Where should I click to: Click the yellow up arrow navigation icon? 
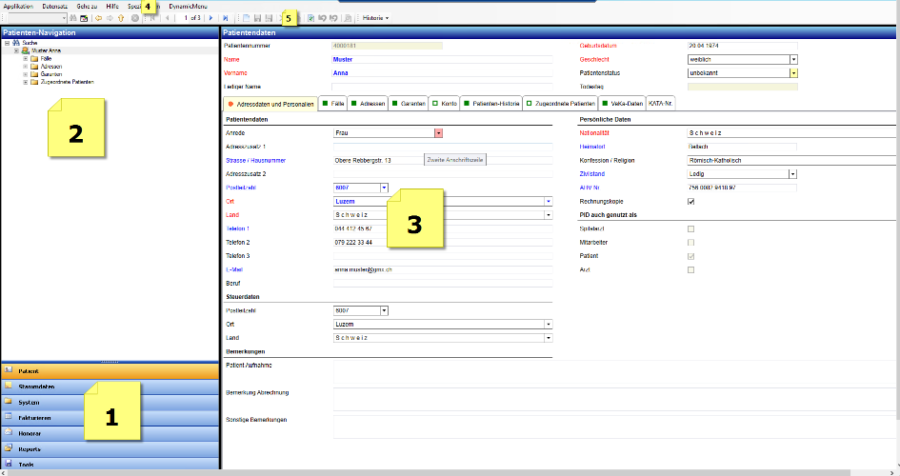tap(122, 19)
